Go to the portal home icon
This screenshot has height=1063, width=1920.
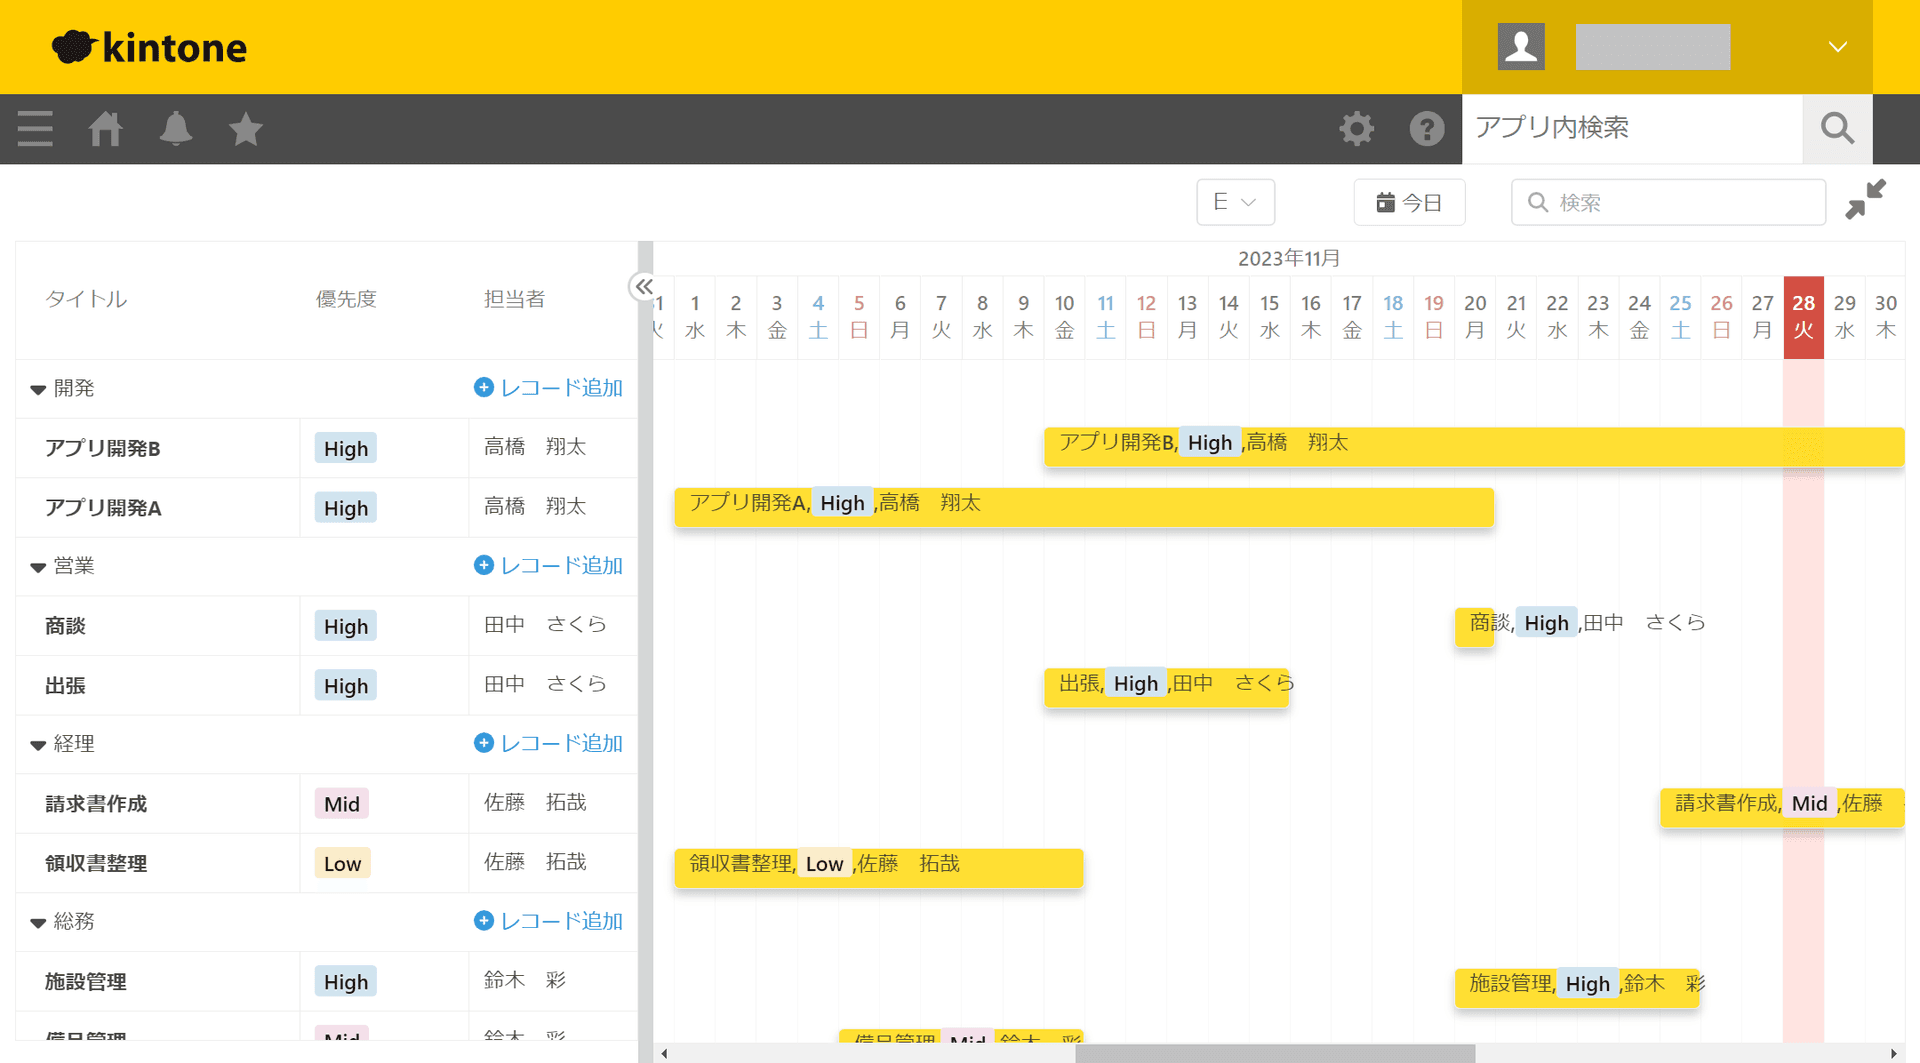[105, 129]
